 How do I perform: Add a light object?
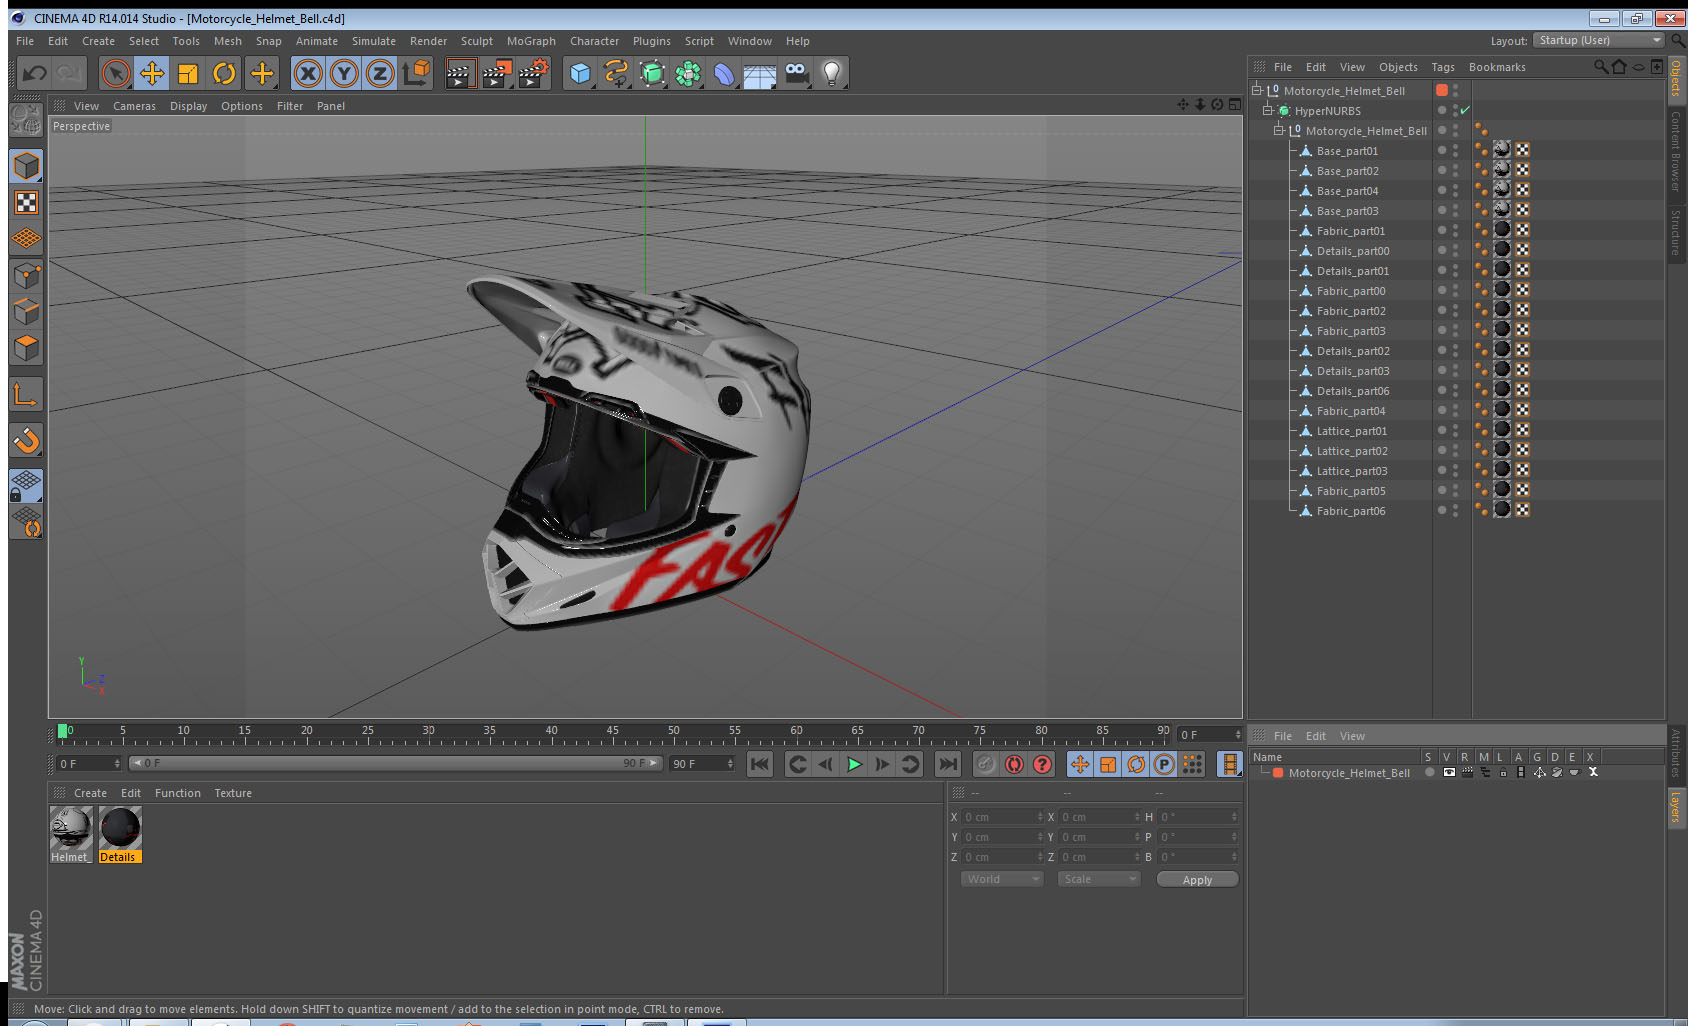click(832, 73)
